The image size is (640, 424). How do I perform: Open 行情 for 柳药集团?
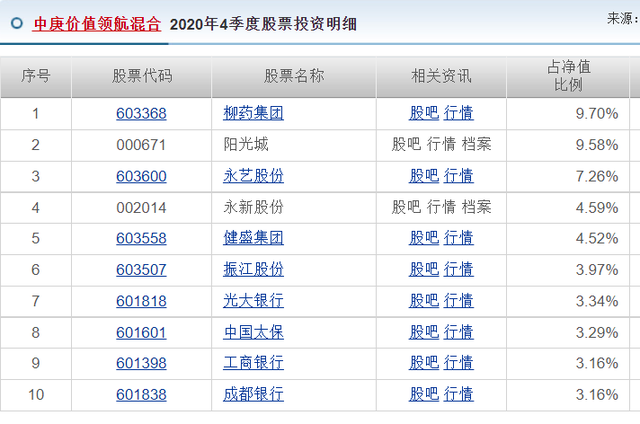[458, 113]
